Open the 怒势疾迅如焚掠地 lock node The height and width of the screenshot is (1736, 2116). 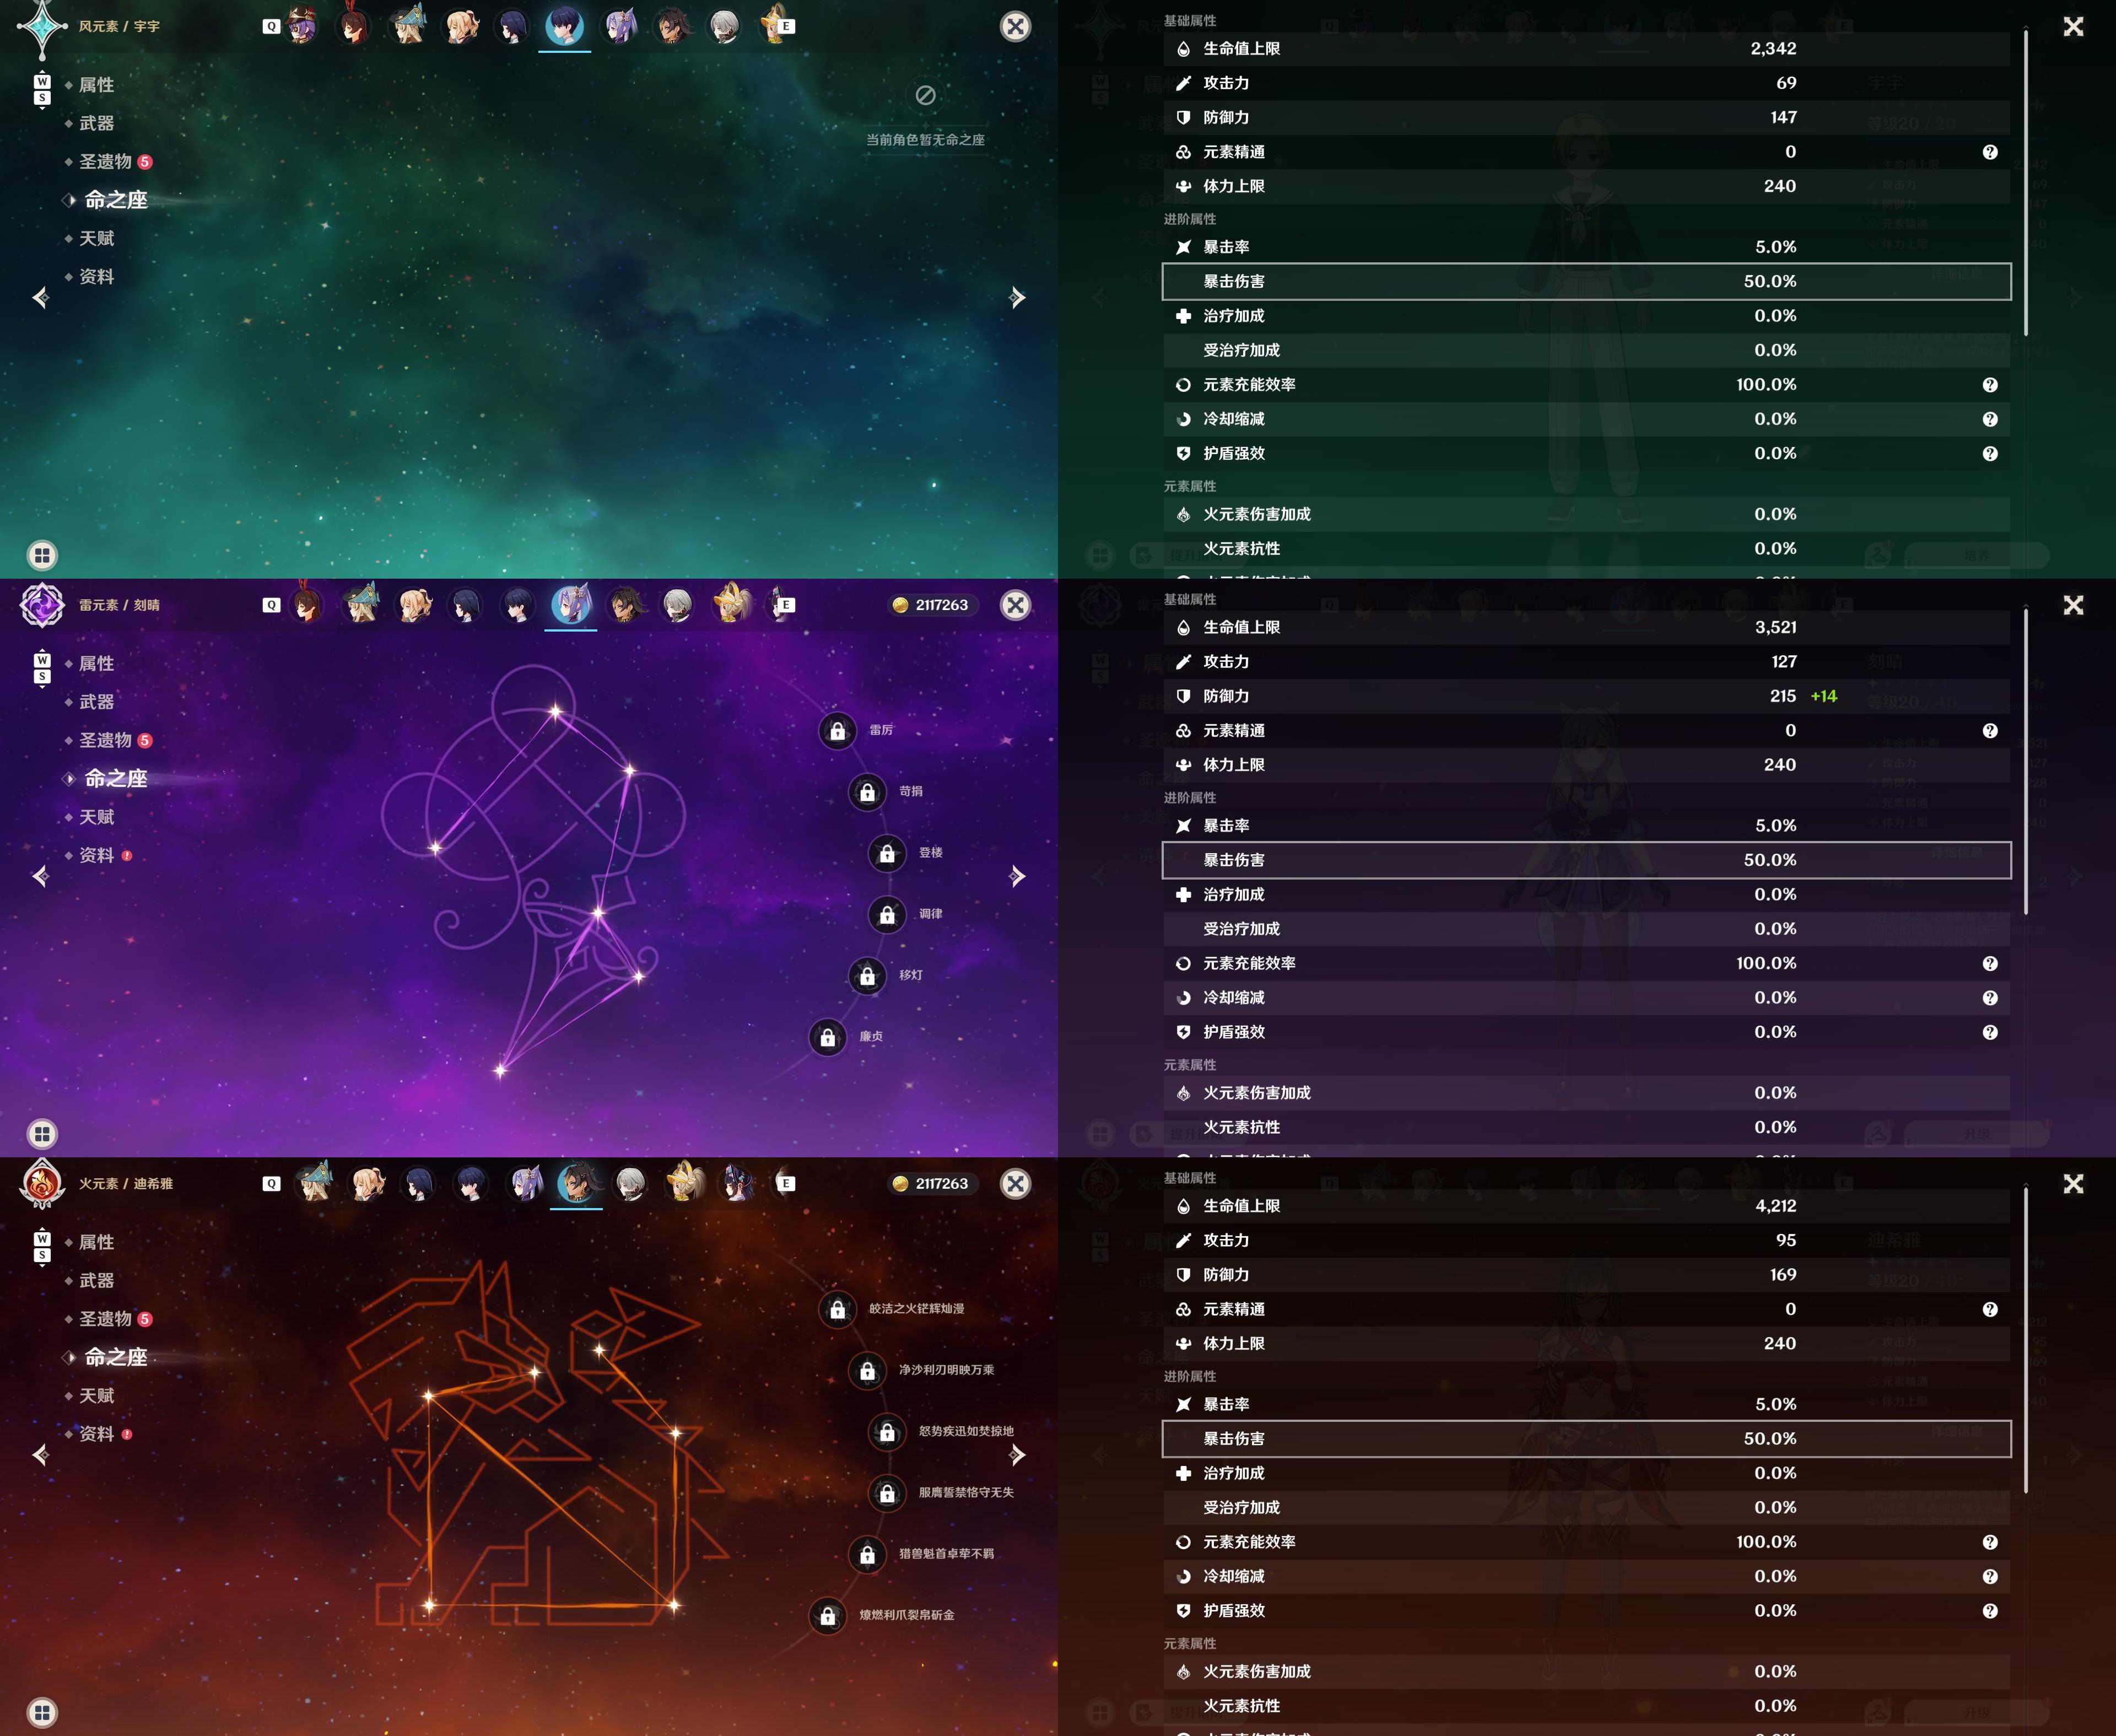tap(887, 1432)
